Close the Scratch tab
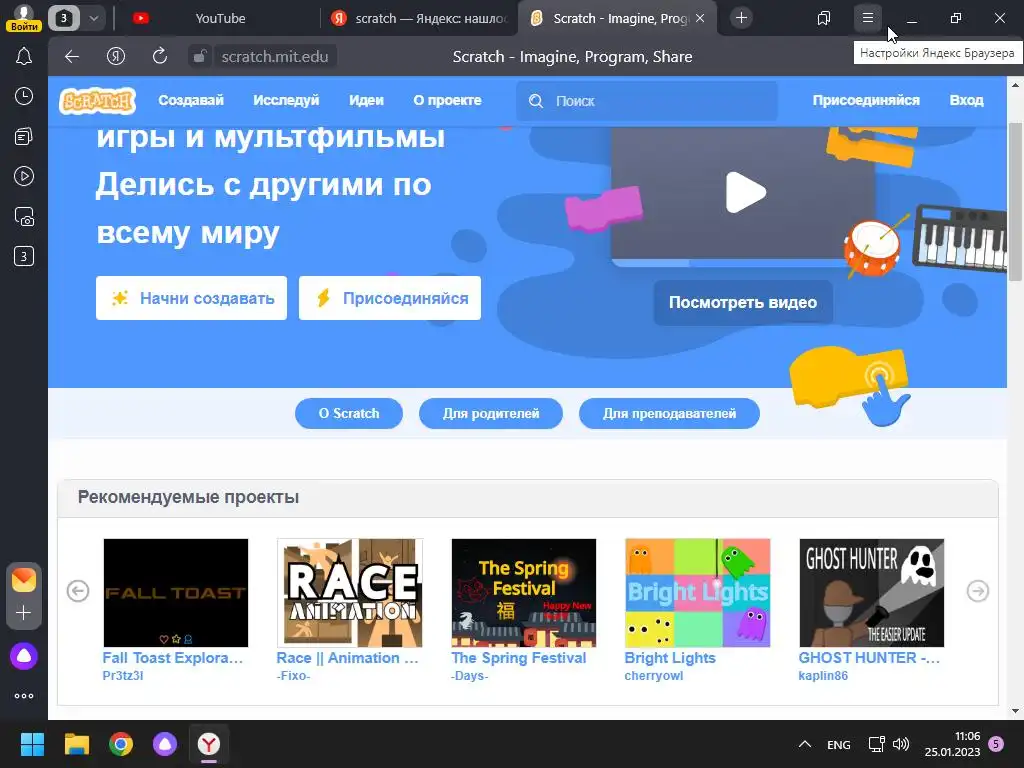Image resolution: width=1024 pixels, height=768 pixels. 700,18
